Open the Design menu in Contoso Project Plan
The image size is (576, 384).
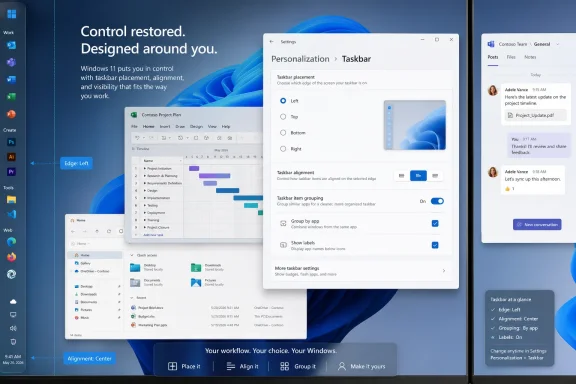(x=197, y=126)
